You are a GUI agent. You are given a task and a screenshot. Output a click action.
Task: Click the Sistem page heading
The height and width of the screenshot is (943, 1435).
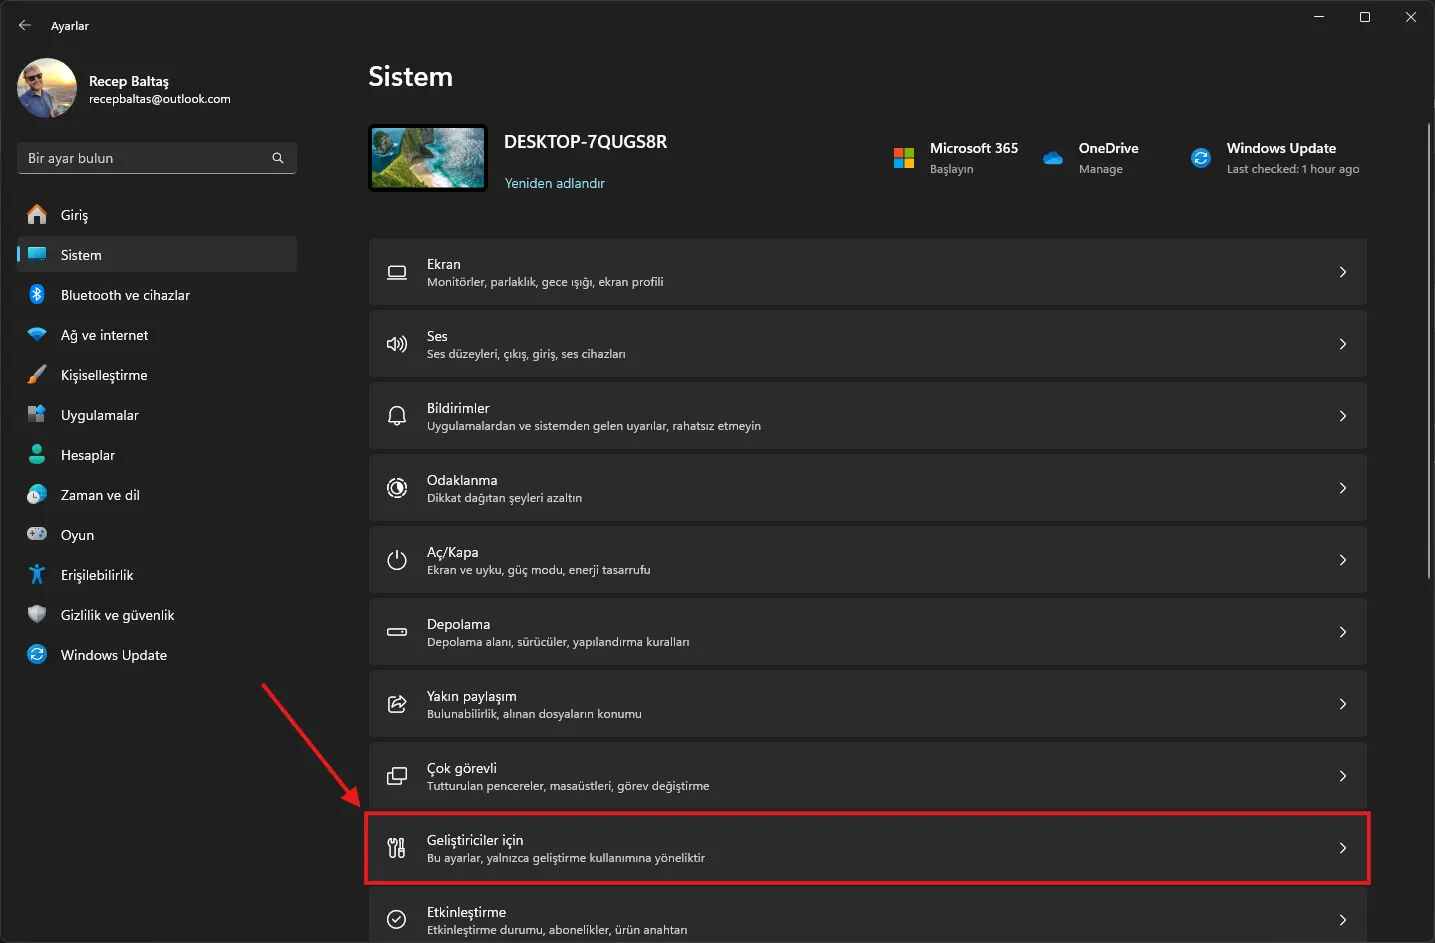[410, 77]
